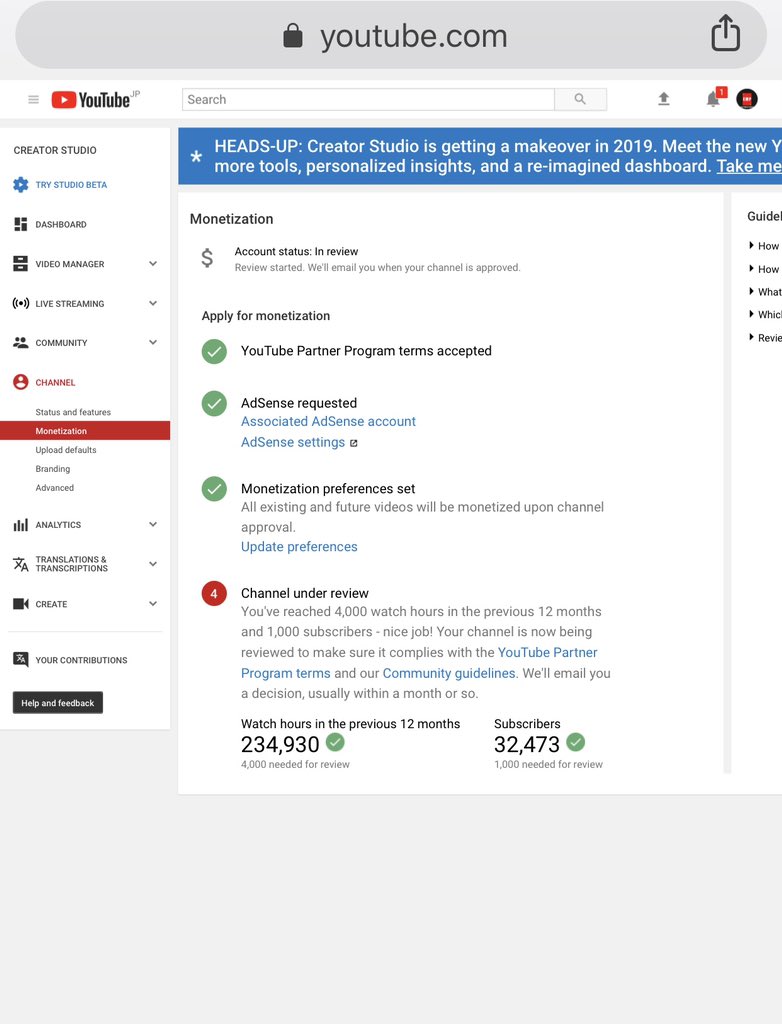782x1024 pixels.
Task: Click the Analytics bar chart icon
Action: tap(21, 524)
